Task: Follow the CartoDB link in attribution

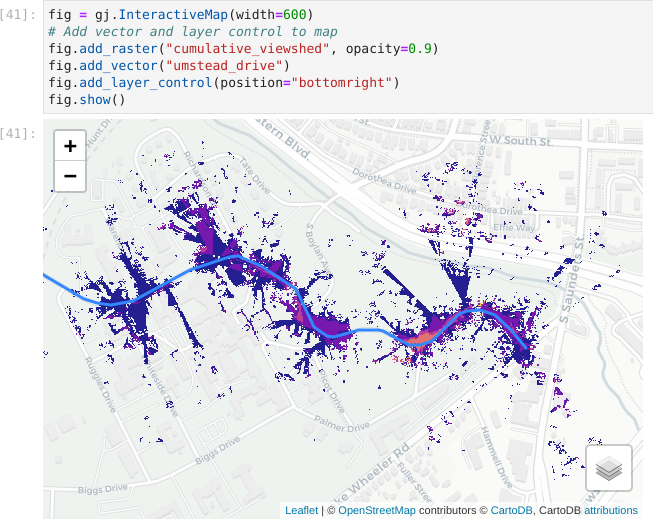Action: click(x=511, y=510)
